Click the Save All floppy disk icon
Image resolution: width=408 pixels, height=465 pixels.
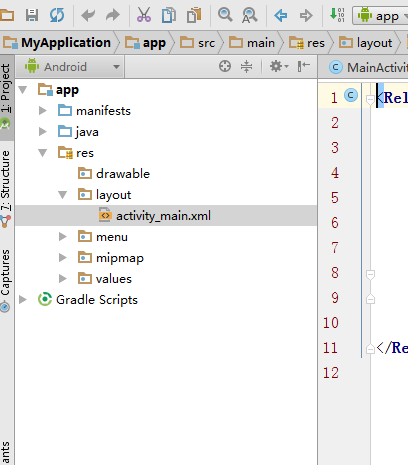pyautogui.click(x=32, y=15)
